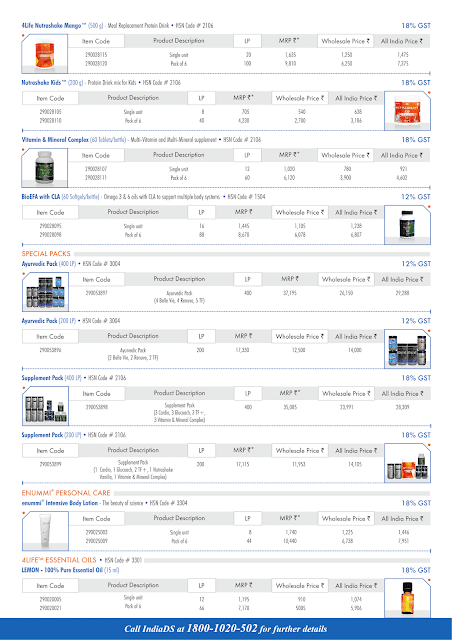Select All India Price 14,105 for Supplement Pack 200 LP

[x=355, y=464]
